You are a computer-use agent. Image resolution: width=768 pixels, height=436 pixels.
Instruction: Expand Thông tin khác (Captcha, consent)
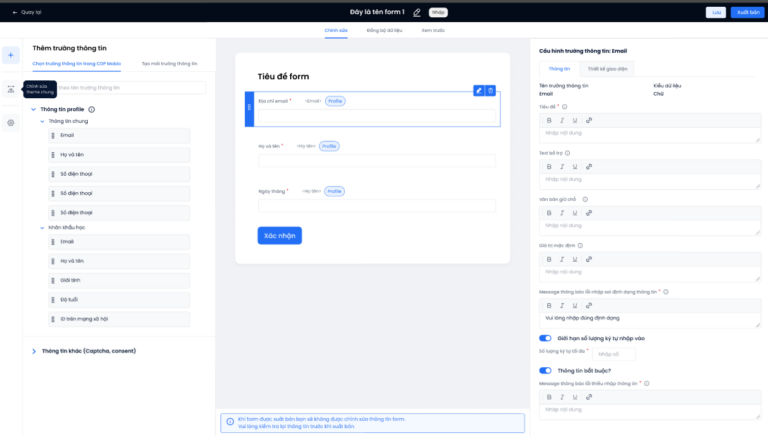34,351
